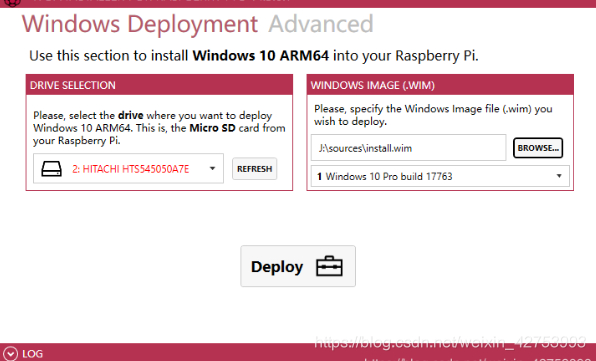Expand the Windows 10 Pro build dropdown
Viewport: 596px width, 361px height.
[440, 176]
